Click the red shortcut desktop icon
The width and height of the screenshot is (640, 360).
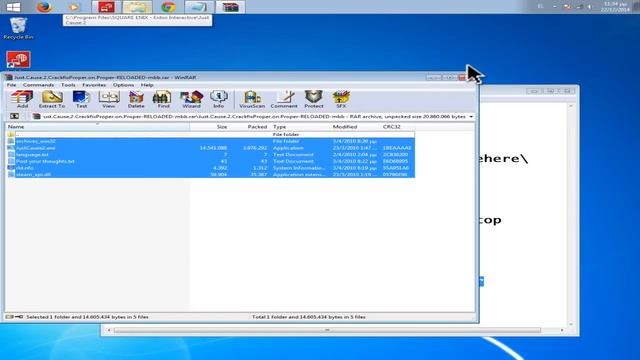tap(18, 60)
